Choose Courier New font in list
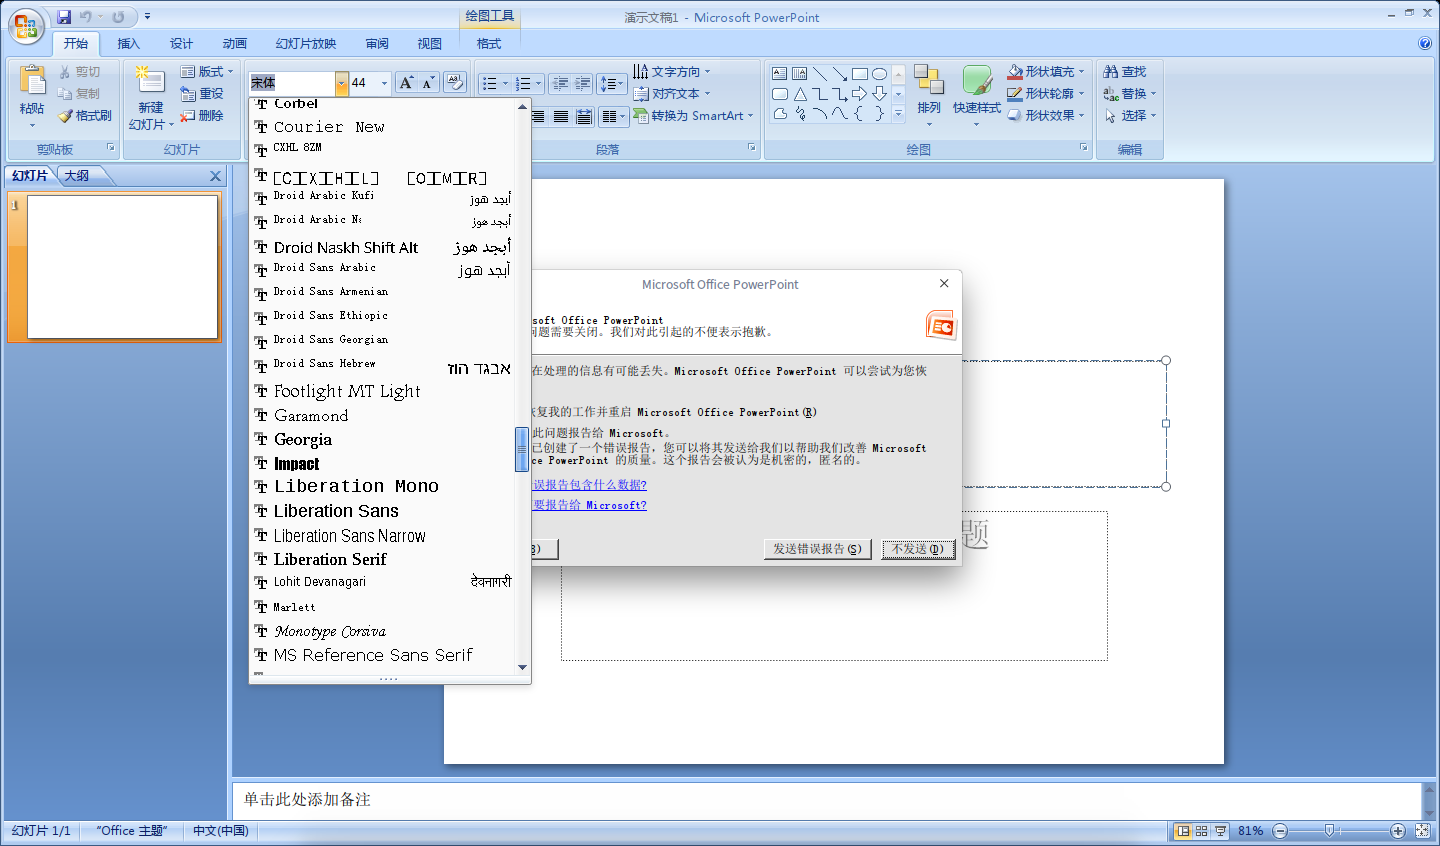 point(384,127)
